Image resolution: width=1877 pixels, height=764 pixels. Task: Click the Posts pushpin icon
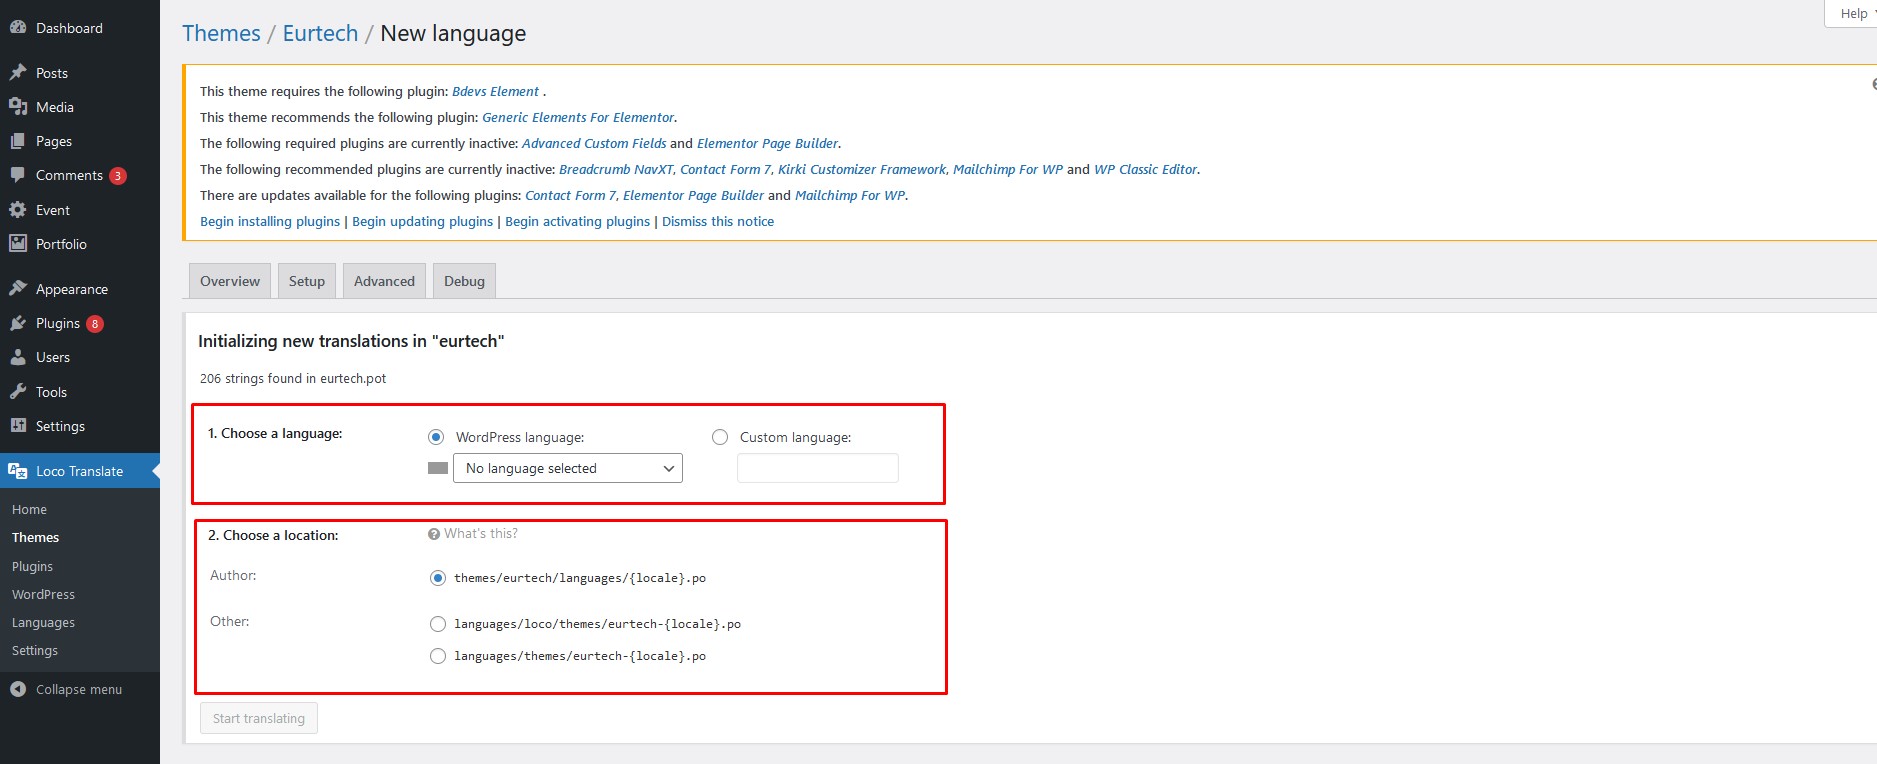[18, 73]
